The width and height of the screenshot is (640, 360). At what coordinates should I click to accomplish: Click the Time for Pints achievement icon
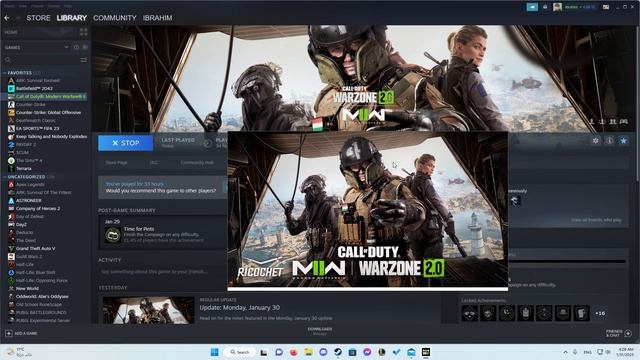(112, 235)
